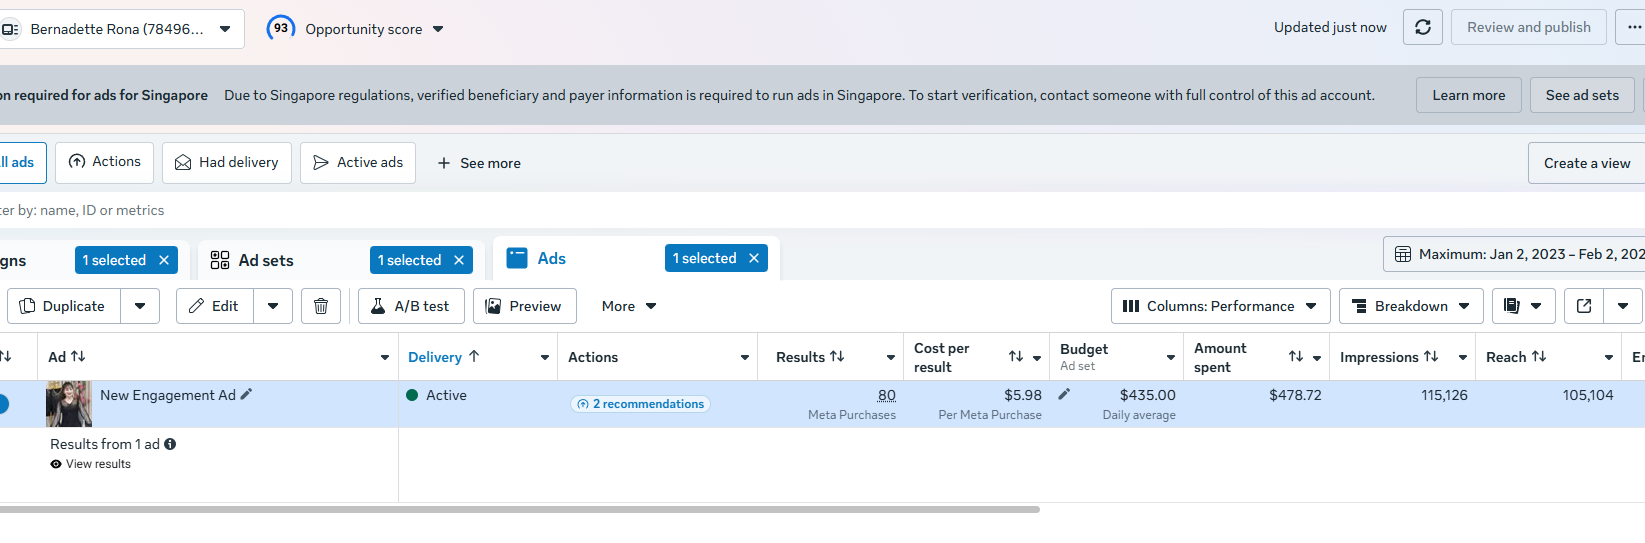1645x543 pixels.
Task: Click the Learn more button
Action: pyautogui.click(x=1468, y=95)
